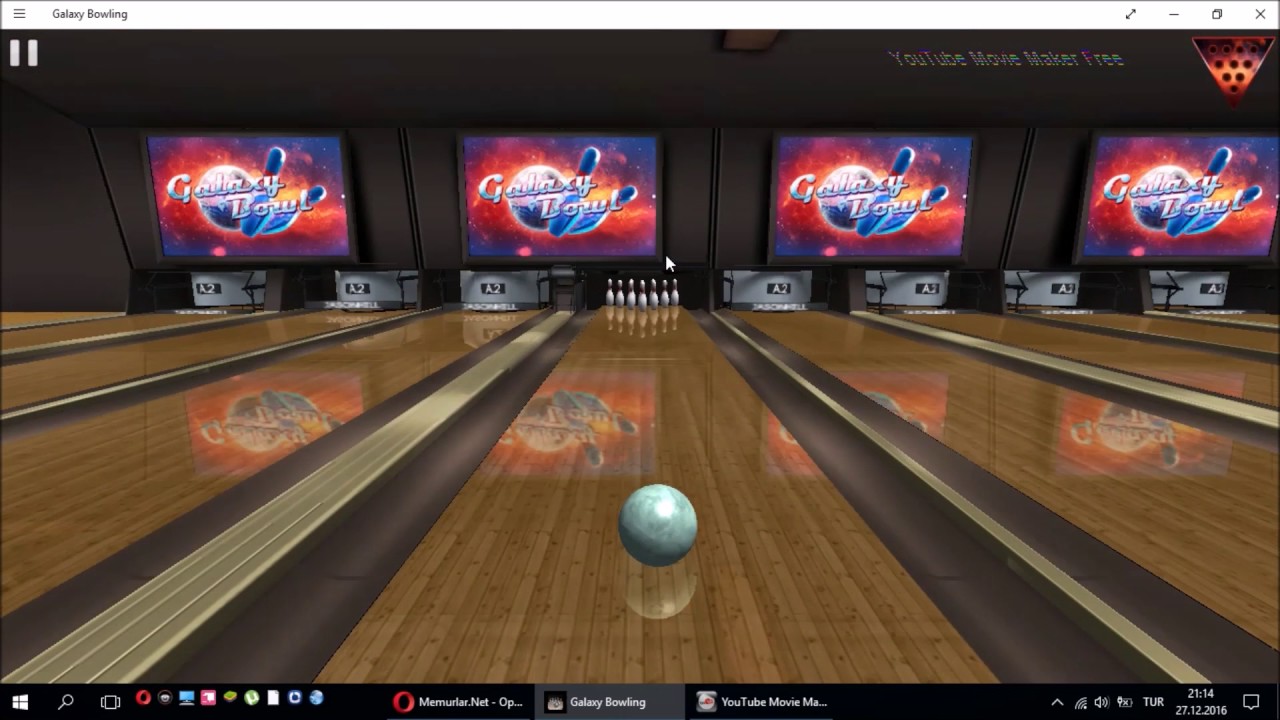Restore down the Galaxy Bowling window
The height and width of the screenshot is (720, 1280).
coord(1217,14)
